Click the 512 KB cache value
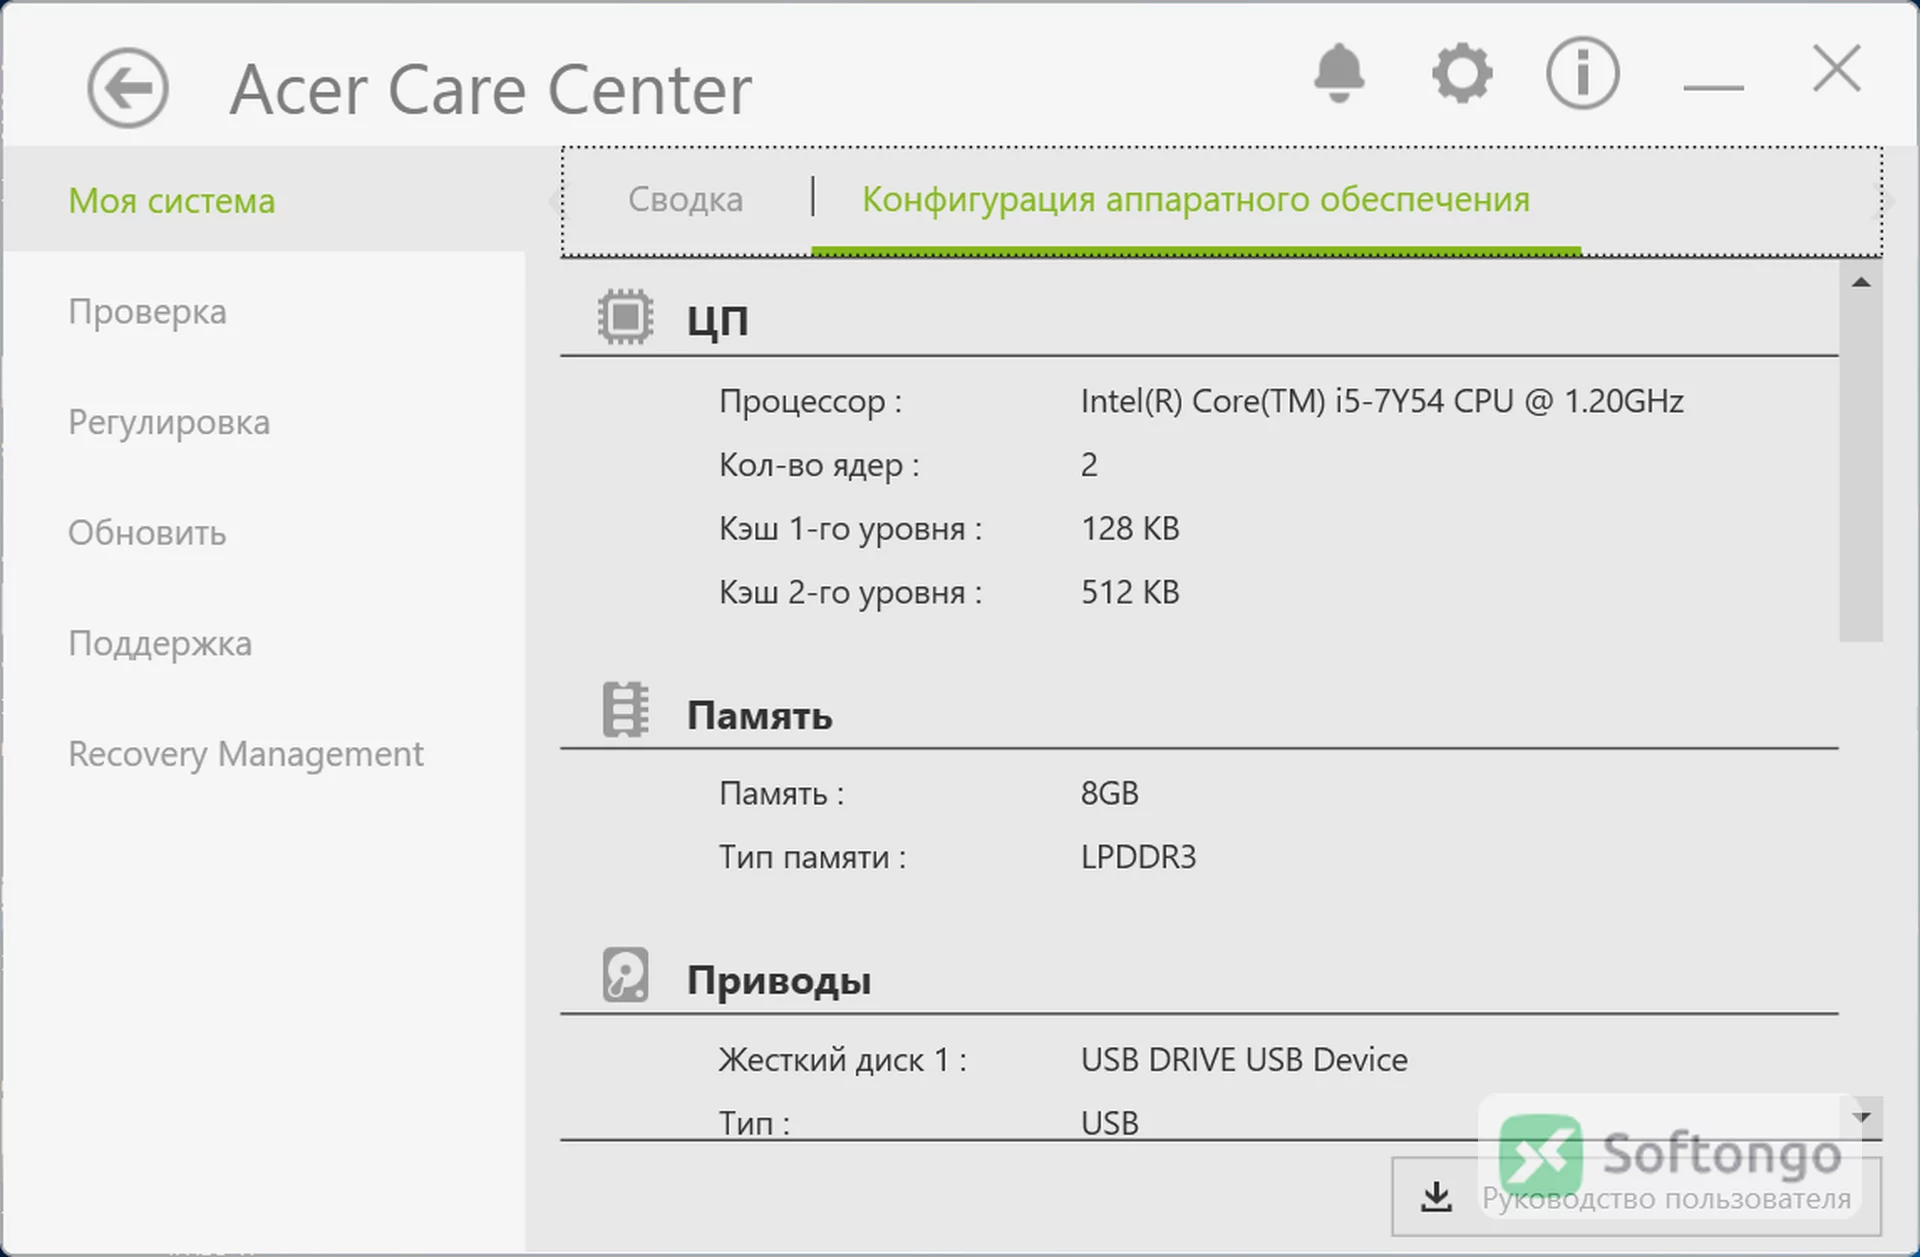Image resolution: width=1920 pixels, height=1257 pixels. (1130, 592)
